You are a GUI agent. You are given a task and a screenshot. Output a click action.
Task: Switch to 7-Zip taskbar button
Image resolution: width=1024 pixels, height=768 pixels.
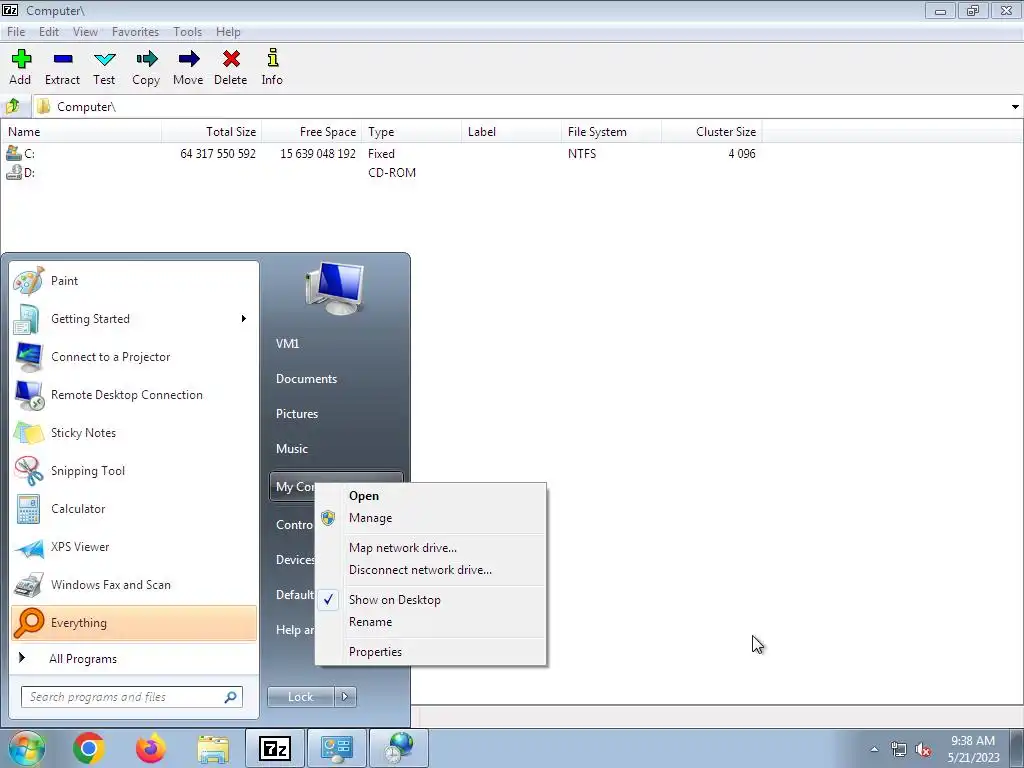275,748
